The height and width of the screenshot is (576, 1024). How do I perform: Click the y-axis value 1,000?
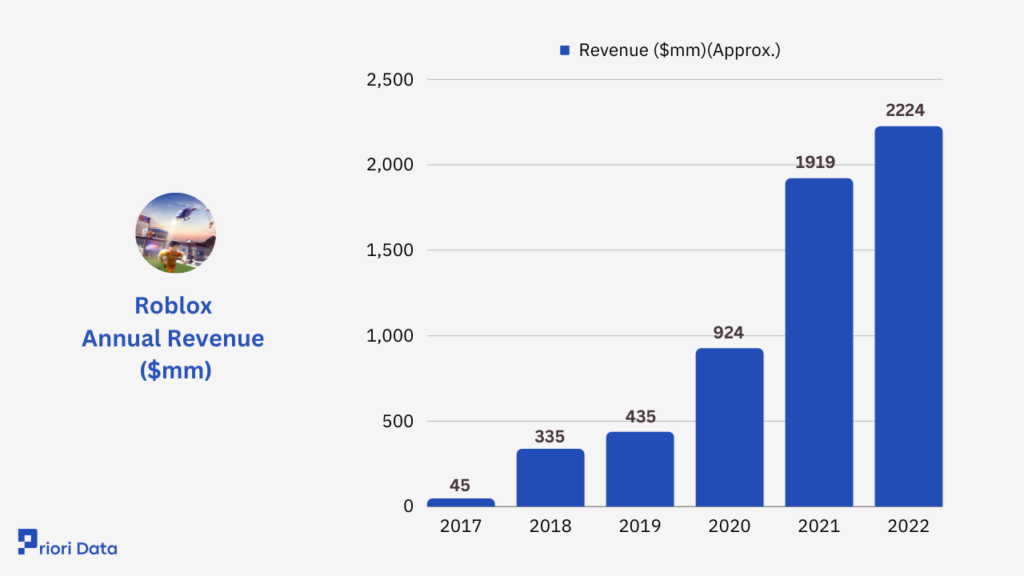pos(390,336)
